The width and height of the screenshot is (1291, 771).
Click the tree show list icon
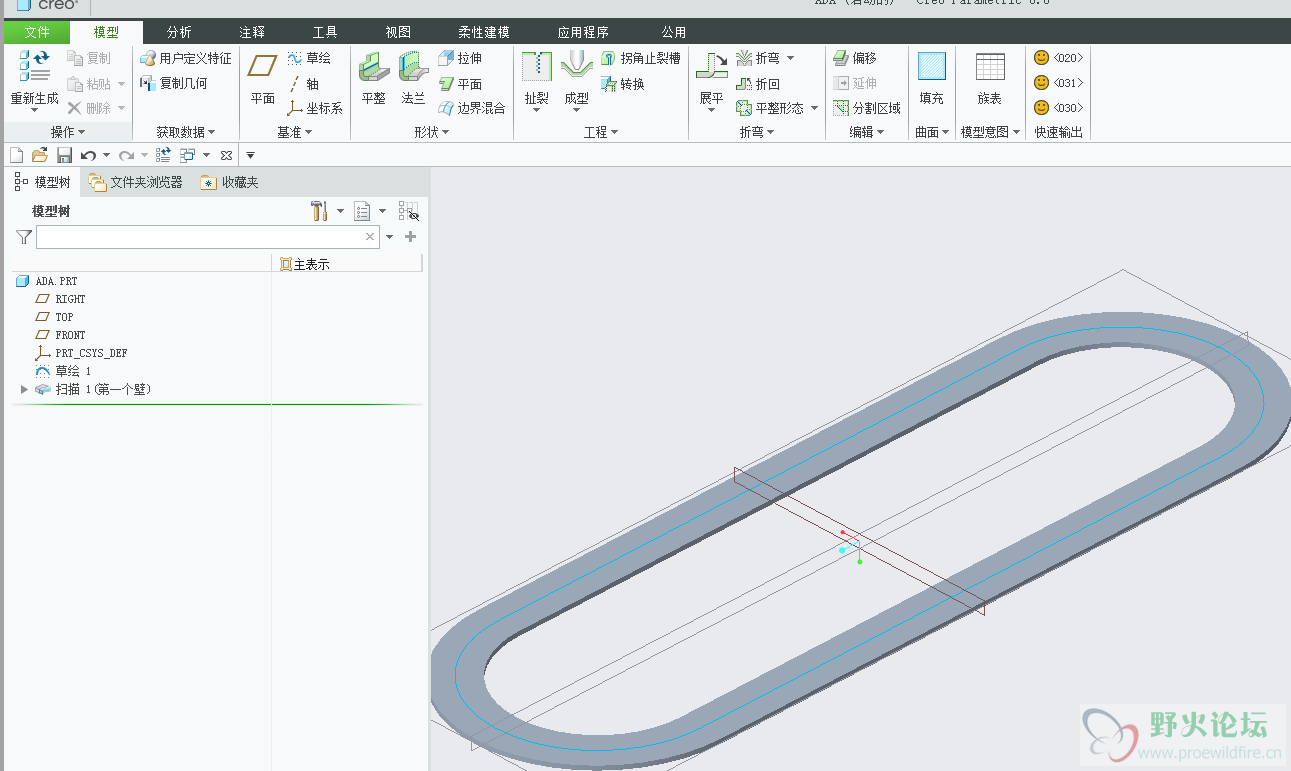pos(363,211)
